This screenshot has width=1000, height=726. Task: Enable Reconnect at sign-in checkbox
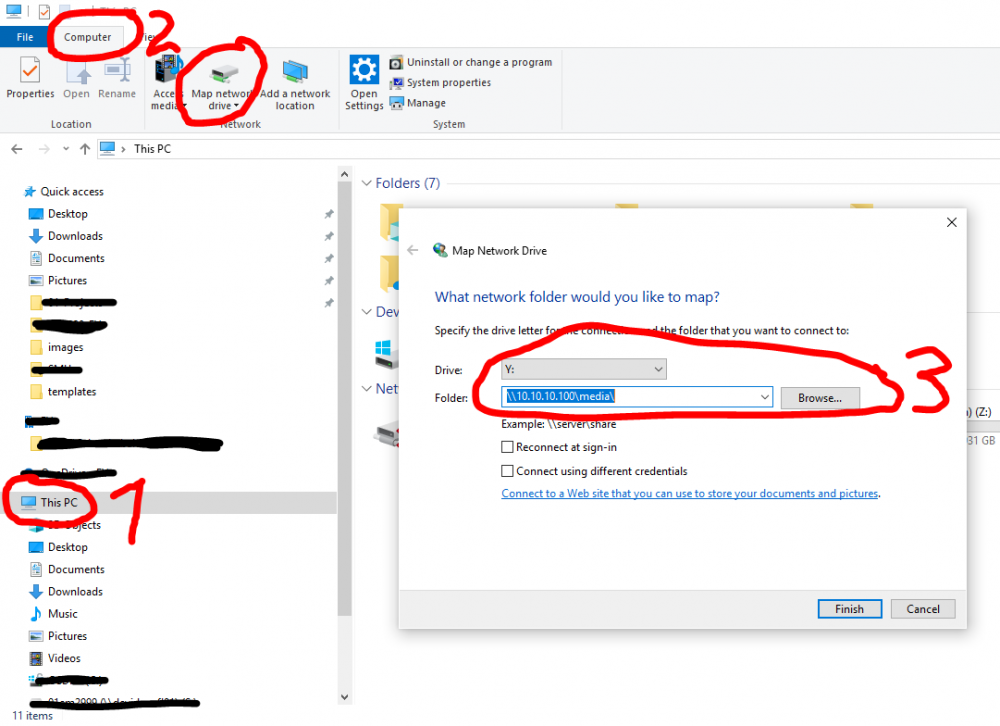point(507,447)
